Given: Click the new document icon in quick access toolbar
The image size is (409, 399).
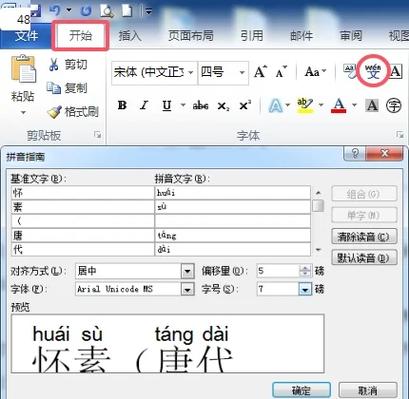Looking at the screenshot, I should pos(128,10).
